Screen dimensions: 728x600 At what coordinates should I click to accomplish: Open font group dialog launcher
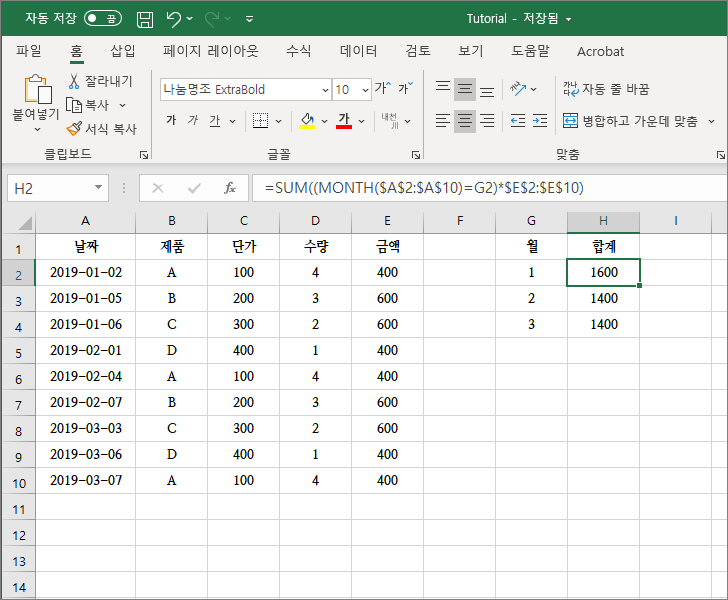tap(416, 155)
